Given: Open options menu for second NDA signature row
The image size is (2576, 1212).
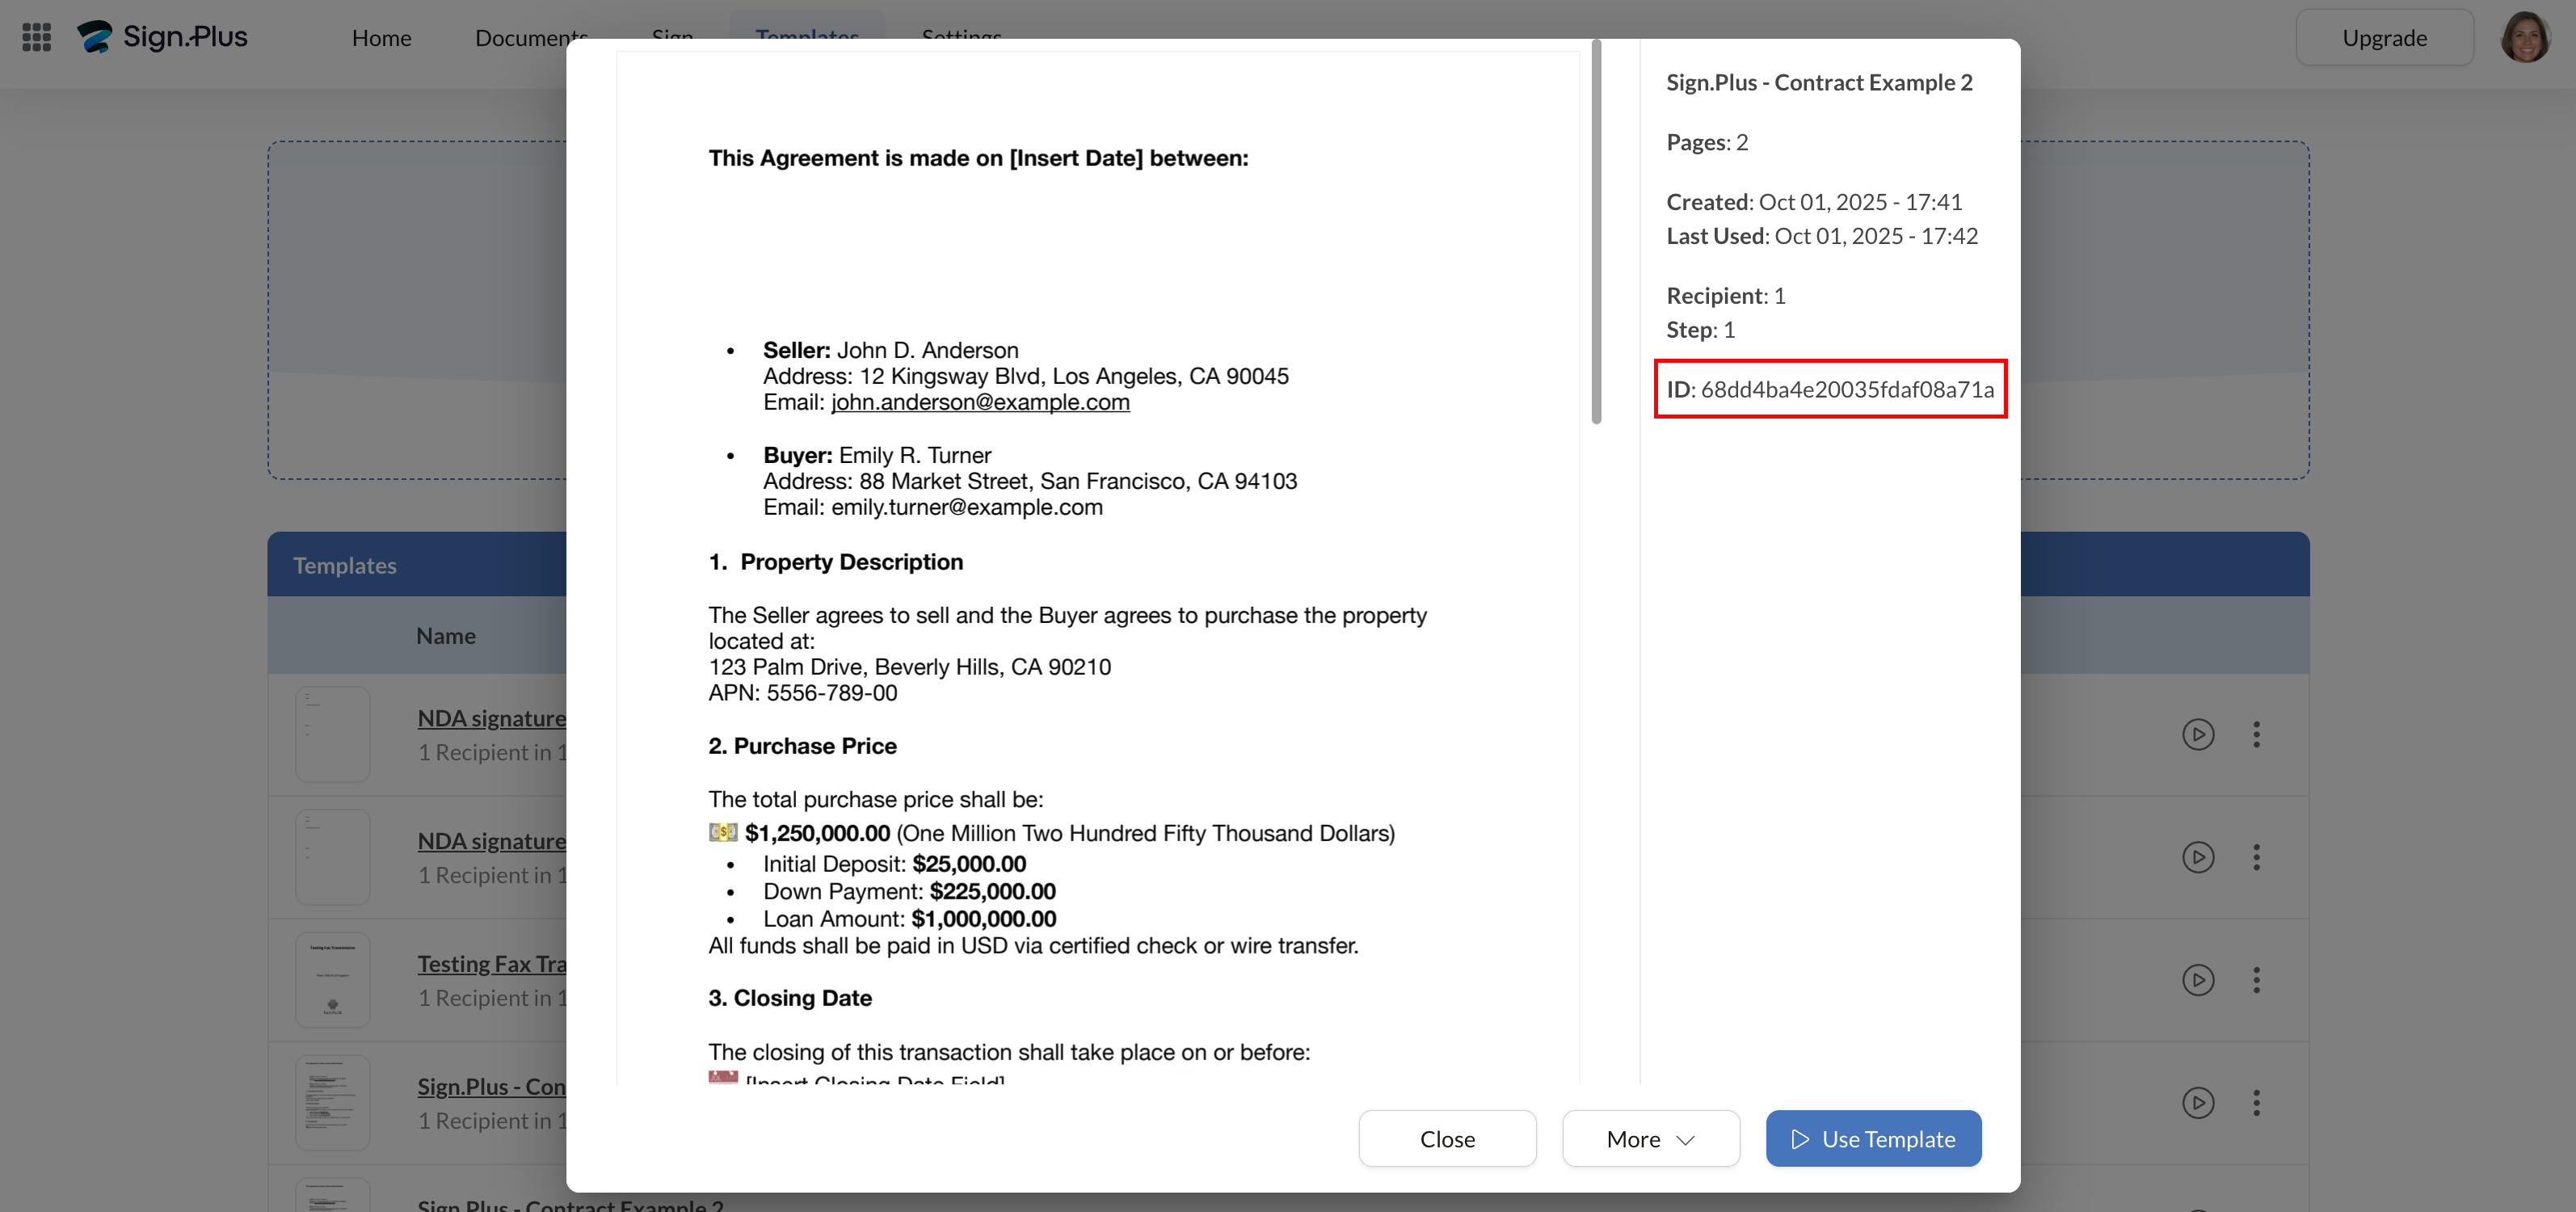Looking at the screenshot, I should (x=2256, y=858).
